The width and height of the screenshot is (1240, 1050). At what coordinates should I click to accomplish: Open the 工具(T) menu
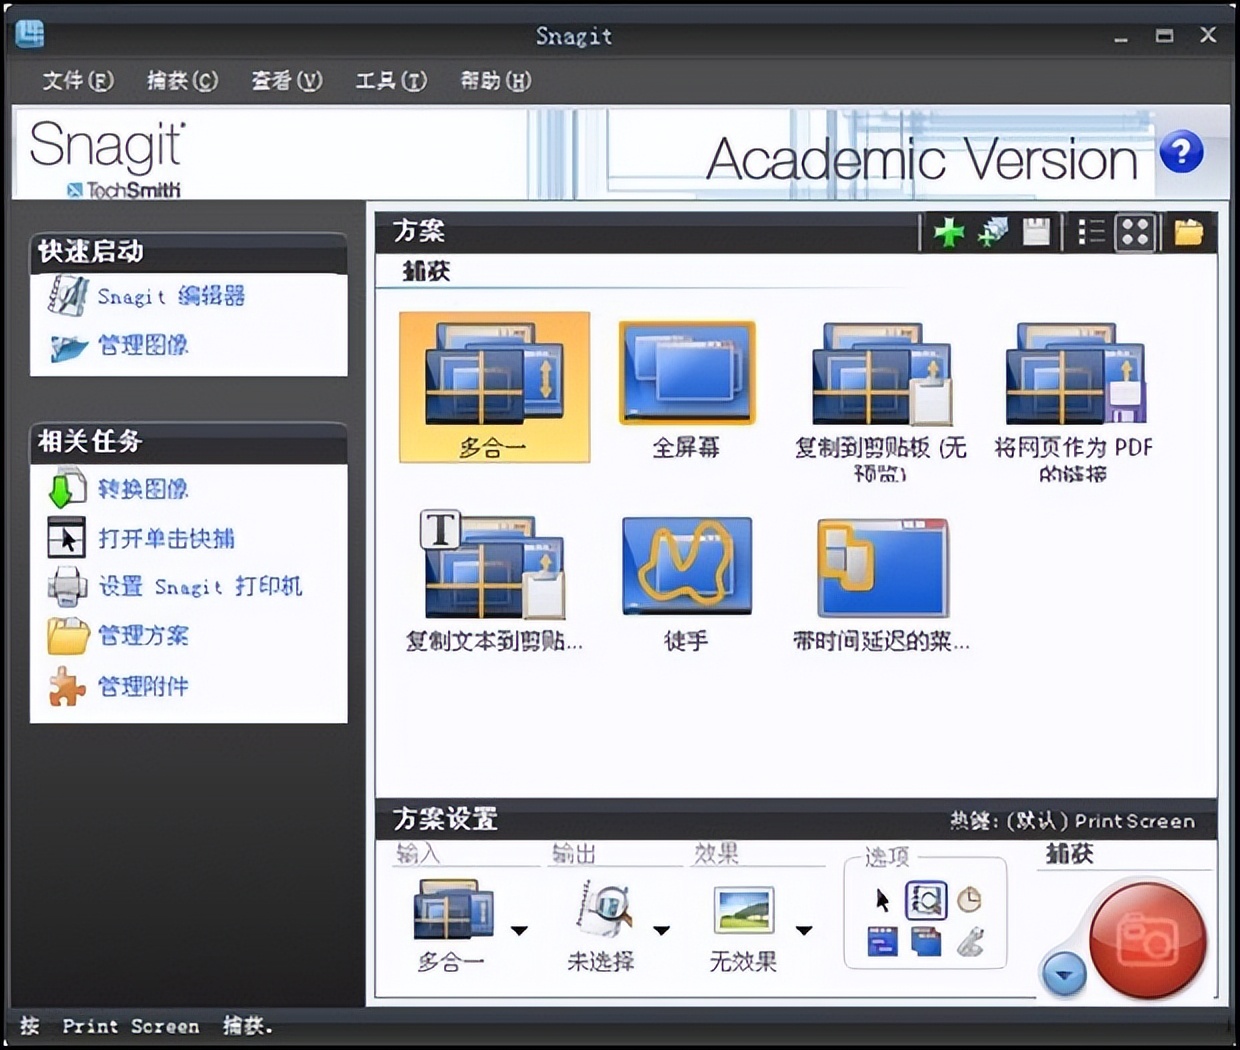point(391,81)
